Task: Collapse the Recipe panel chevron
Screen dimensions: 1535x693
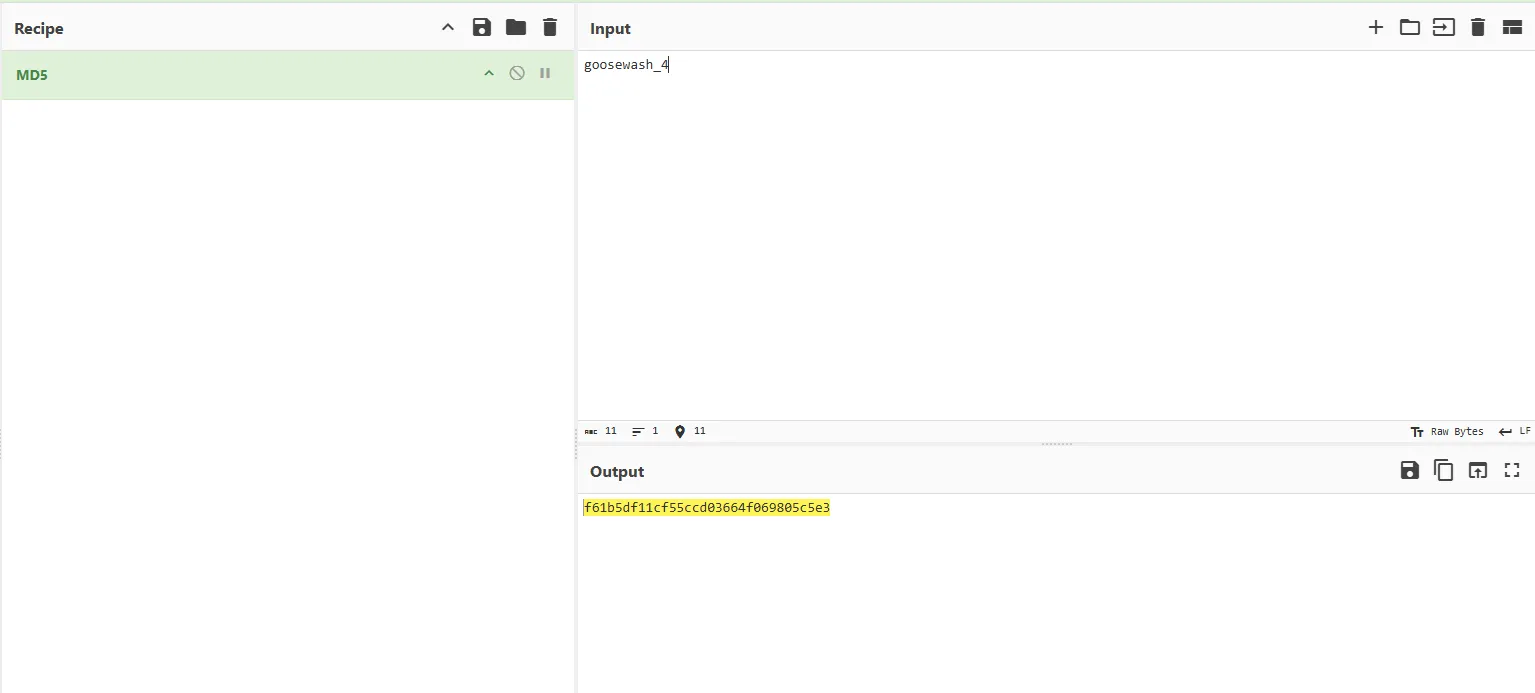Action: [x=448, y=28]
